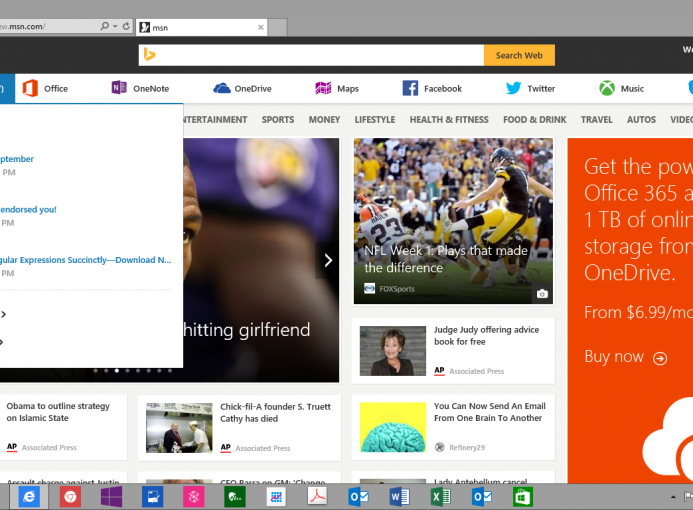Open a new blank browser tab

(x=278, y=27)
